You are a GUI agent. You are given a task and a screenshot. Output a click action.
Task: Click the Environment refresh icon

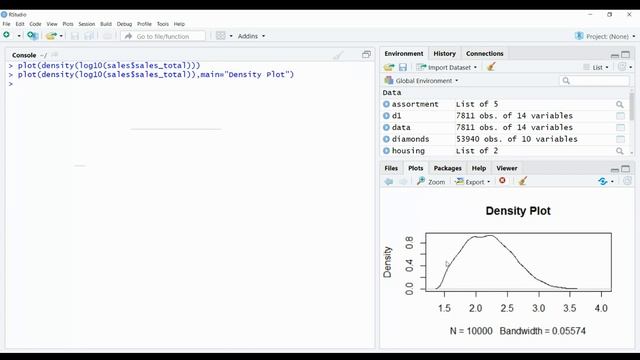click(x=622, y=67)
